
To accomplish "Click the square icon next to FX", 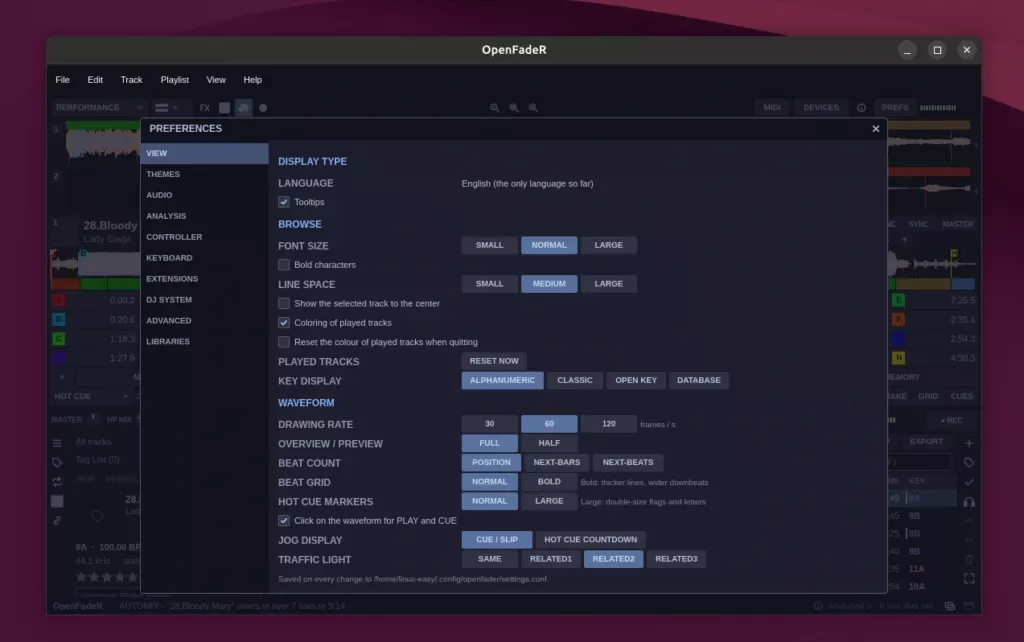I will click(x=224, y=108).
